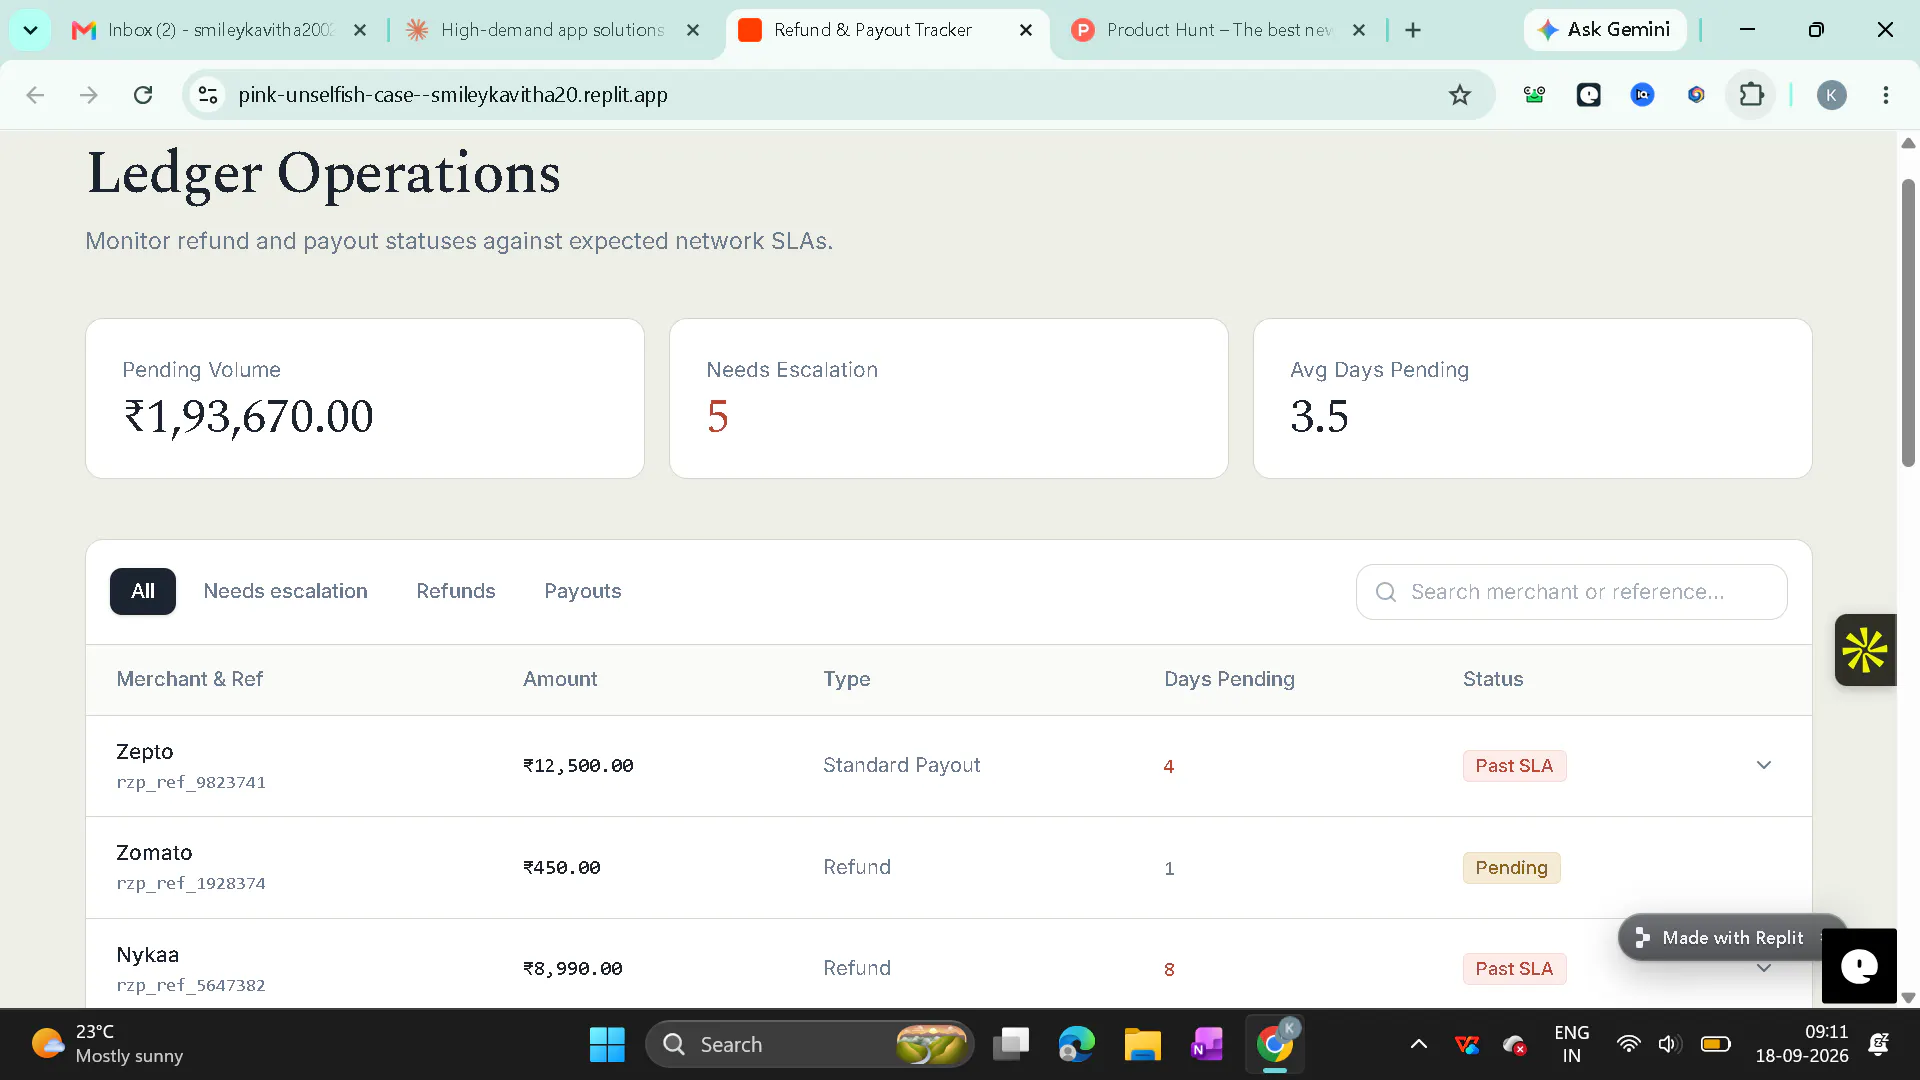The image size is (1920, 1080).
Task: Click the Days Pending column header
Action: click(1229, 679)
